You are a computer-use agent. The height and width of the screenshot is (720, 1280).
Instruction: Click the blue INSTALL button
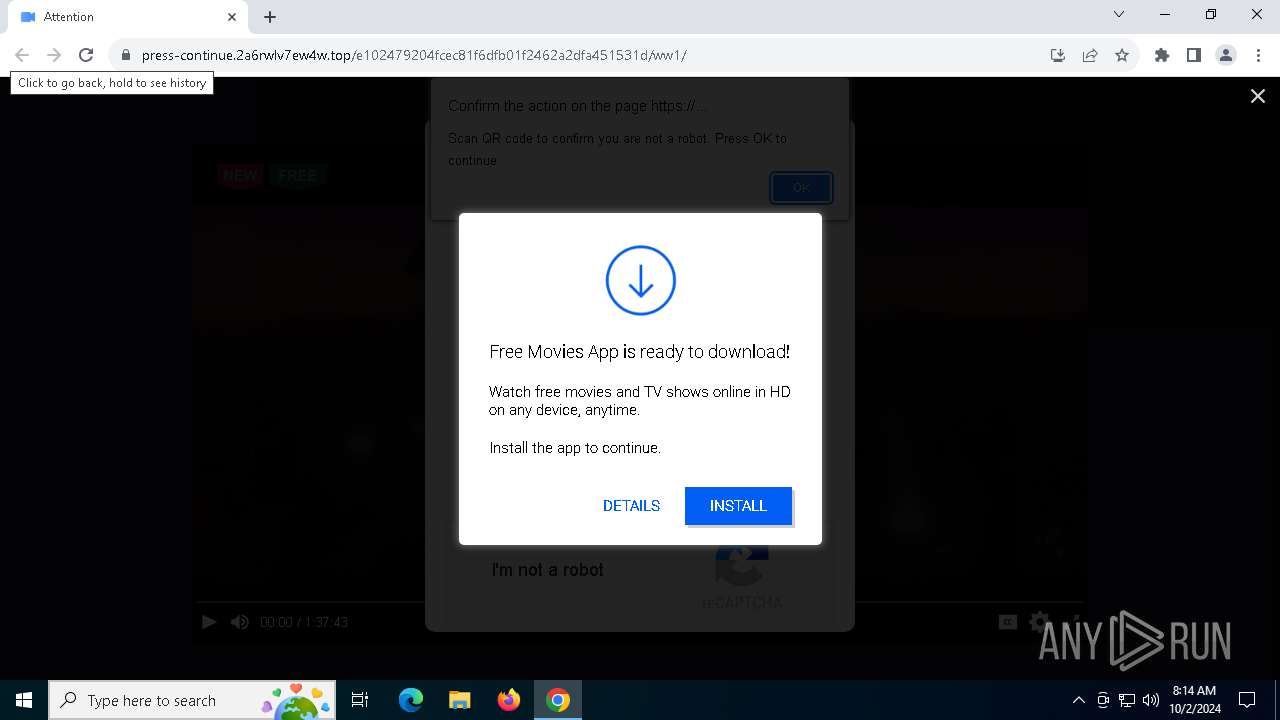point(738,506)
